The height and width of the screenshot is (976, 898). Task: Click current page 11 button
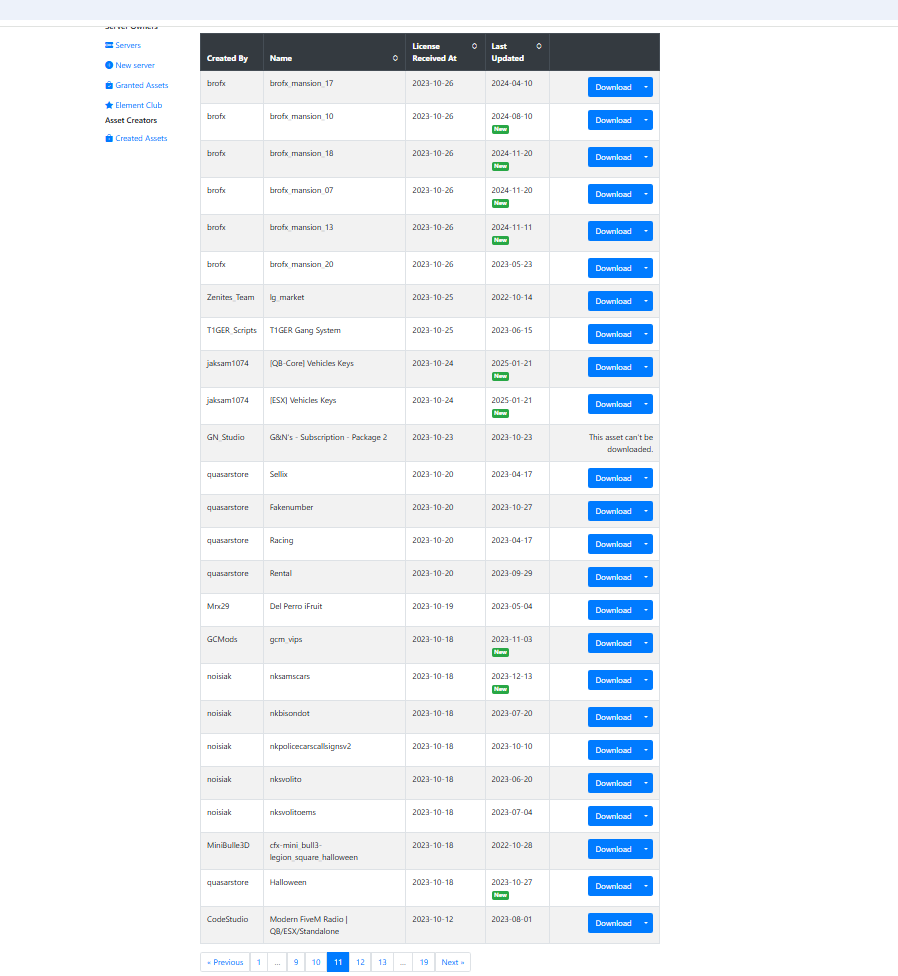(338, 962)
